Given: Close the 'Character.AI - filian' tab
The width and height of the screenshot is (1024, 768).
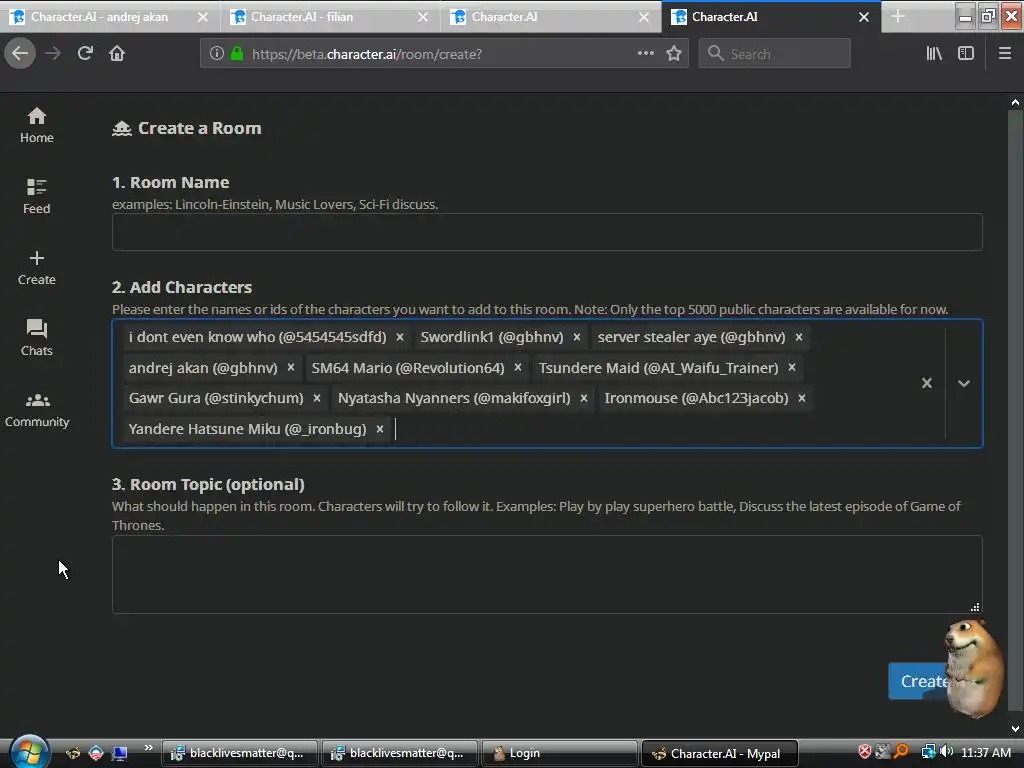Looking at the screenshot, I should pyautogui.click(x=423, y=17).
